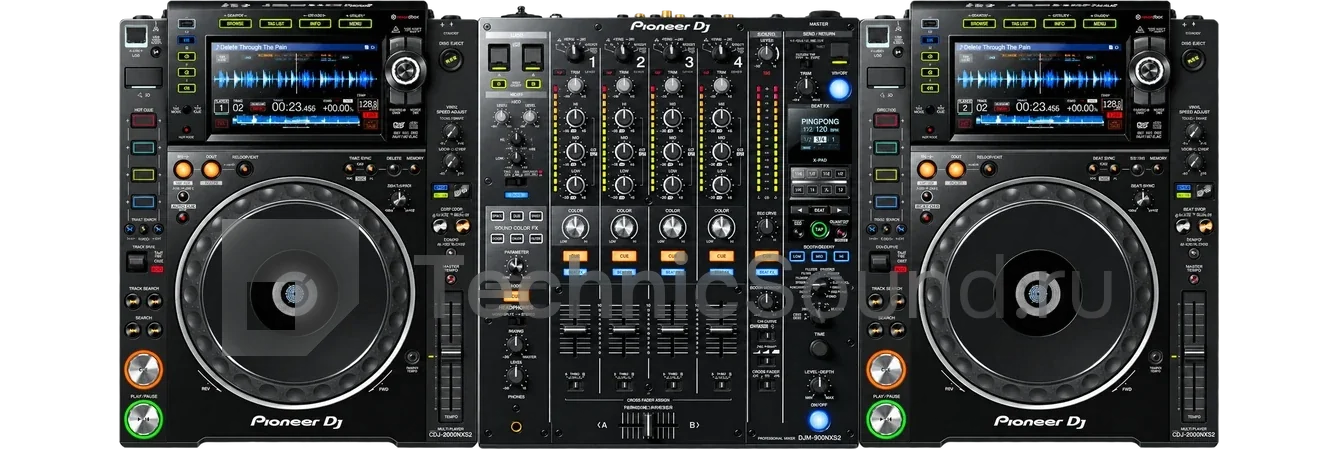Start playback with right deck PLAY/PAUSE button
Viewport: 1338px width, 449px height.
[x=885, y=420]
